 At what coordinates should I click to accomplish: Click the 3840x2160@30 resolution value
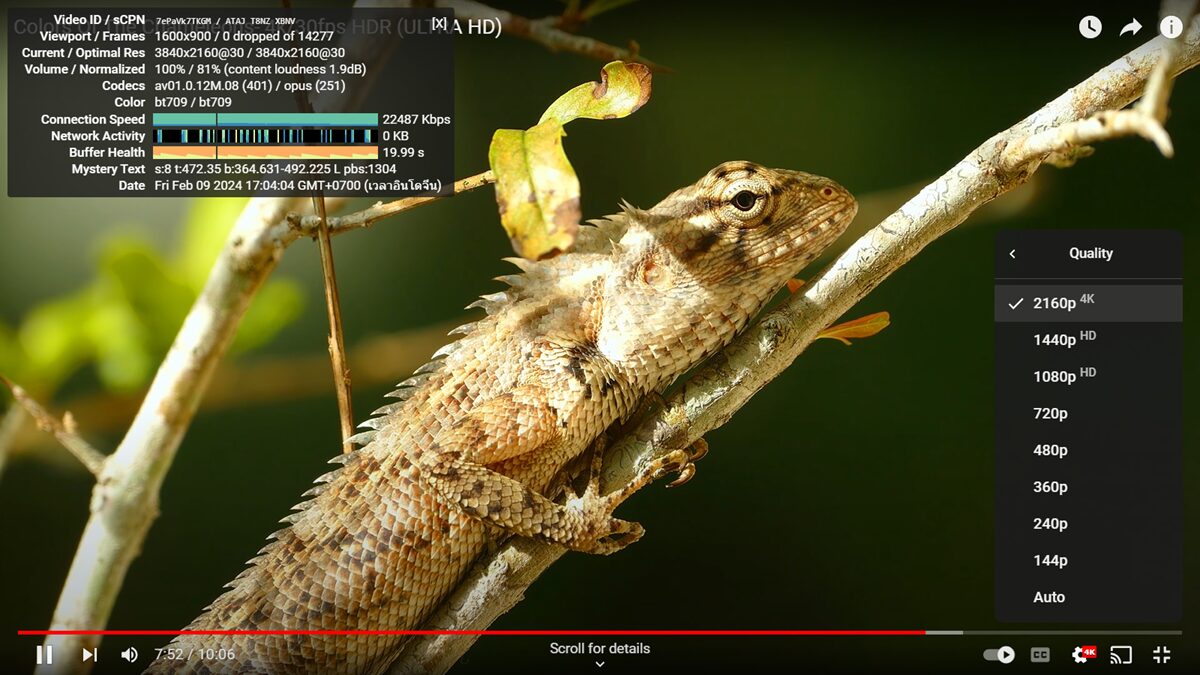(250, 52)
